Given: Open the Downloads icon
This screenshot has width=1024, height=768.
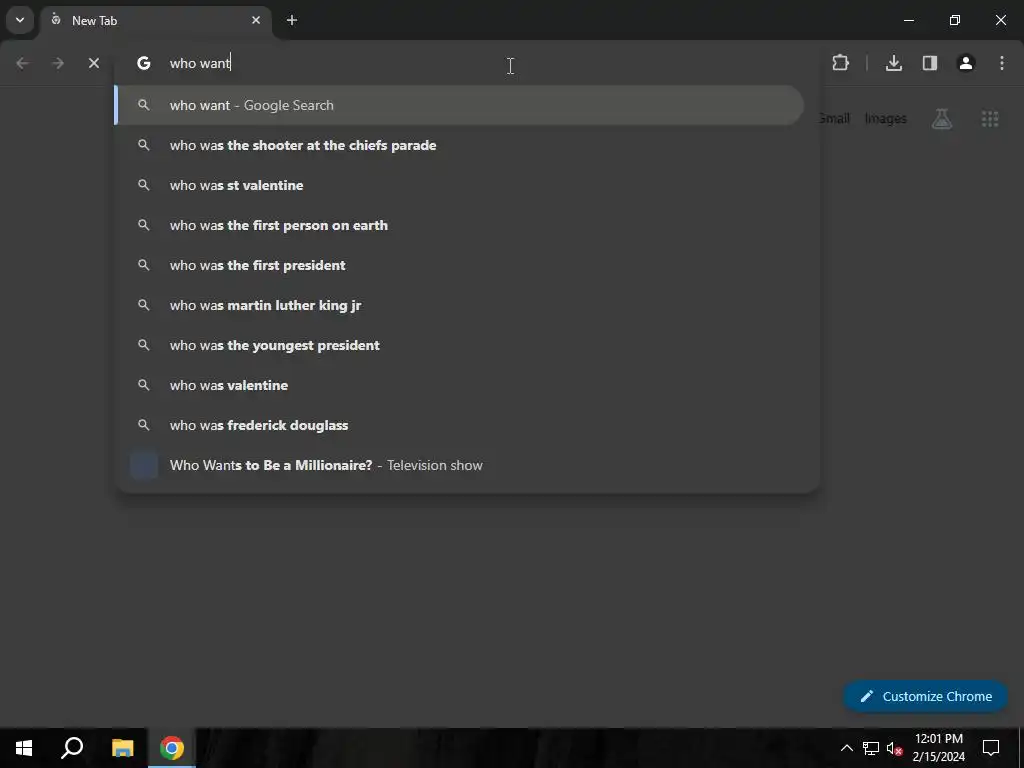Looking at the screenshot, I should [894, 63].
